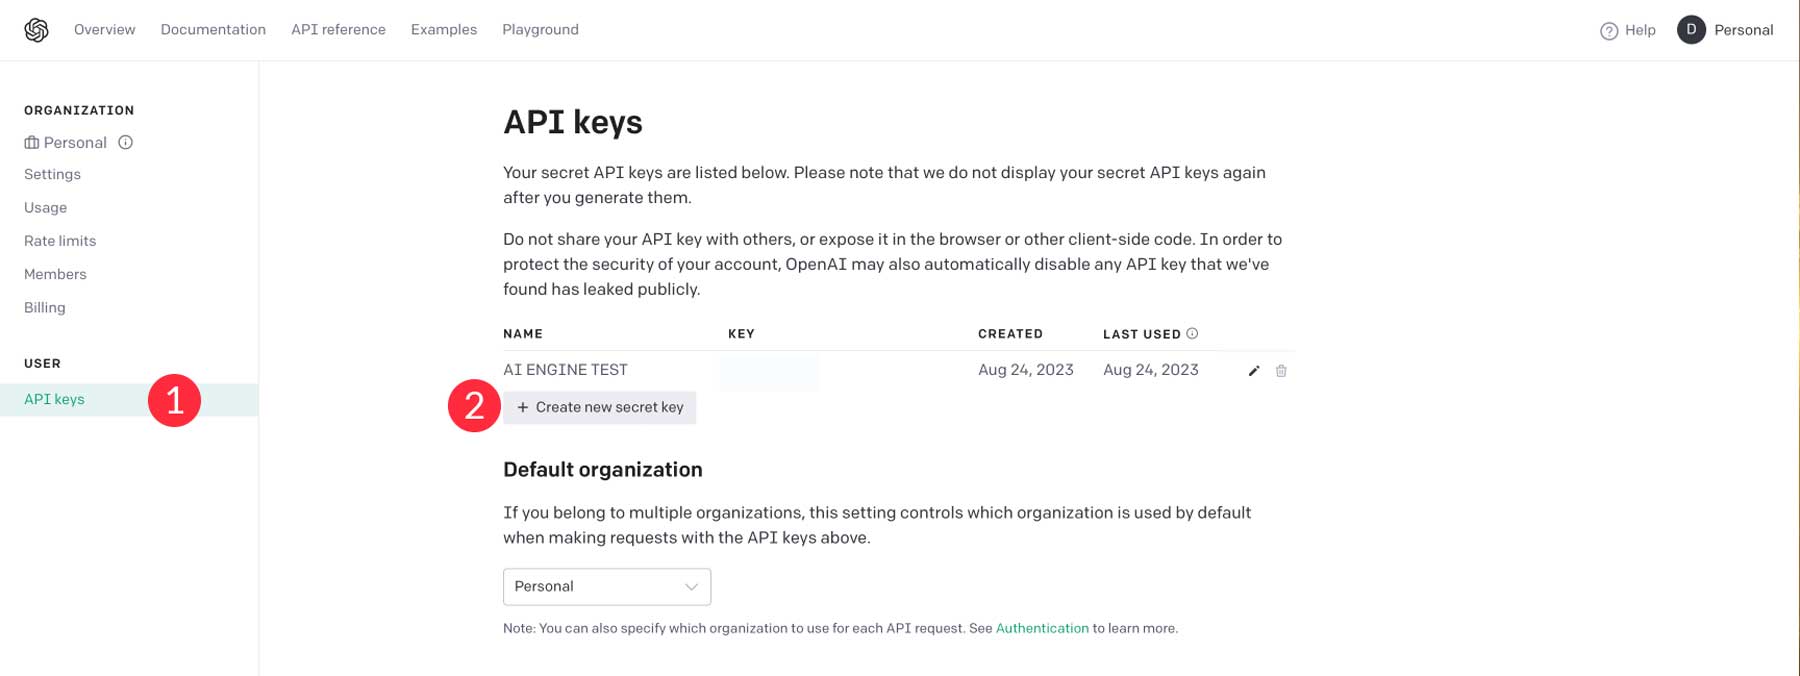Open the Authentication link
This screenshot has height=676, width=1800.
1042,628
